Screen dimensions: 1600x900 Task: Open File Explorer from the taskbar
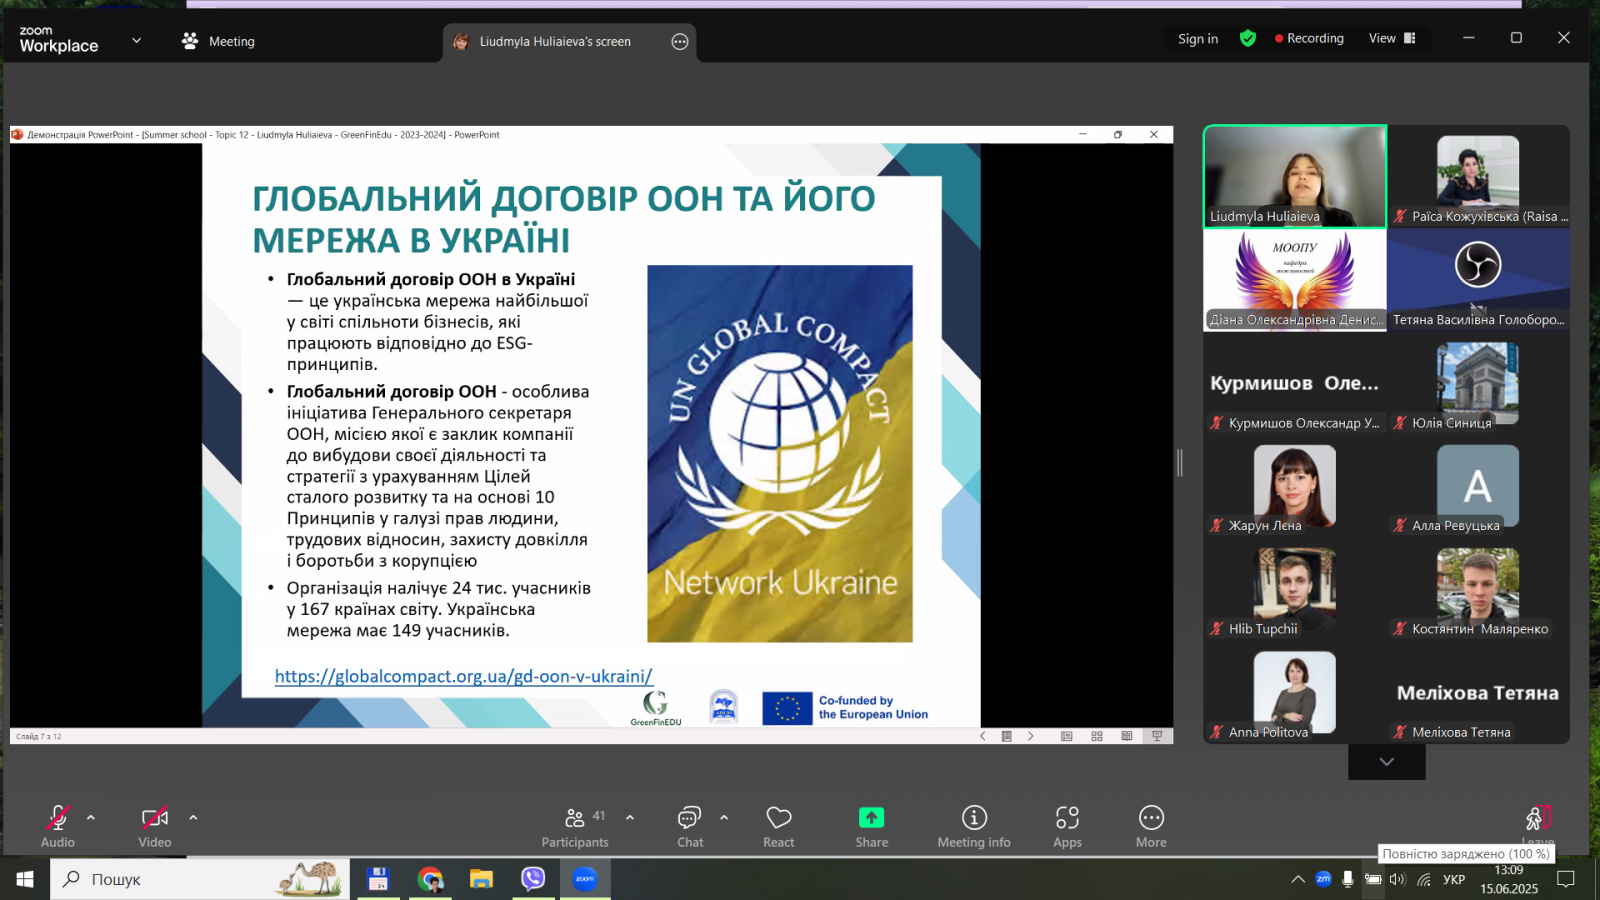482,879
